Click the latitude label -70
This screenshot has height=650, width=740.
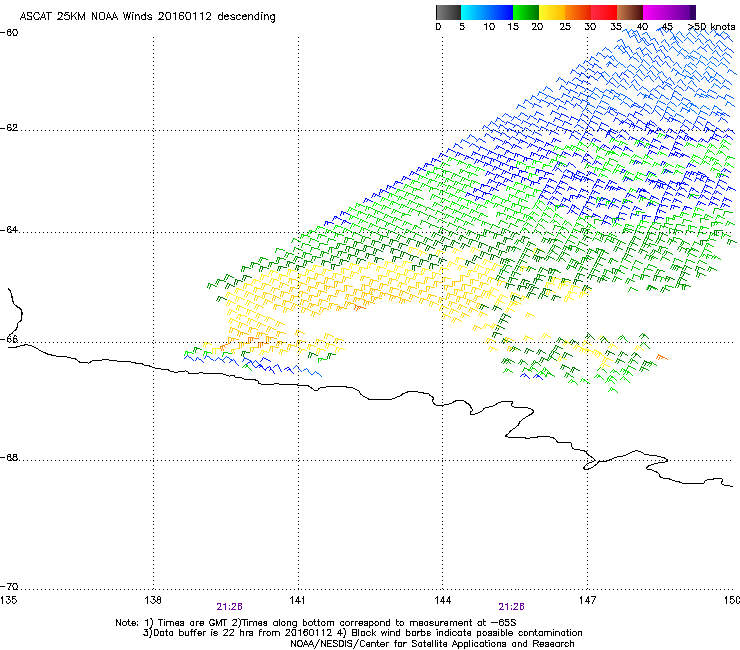9,587
